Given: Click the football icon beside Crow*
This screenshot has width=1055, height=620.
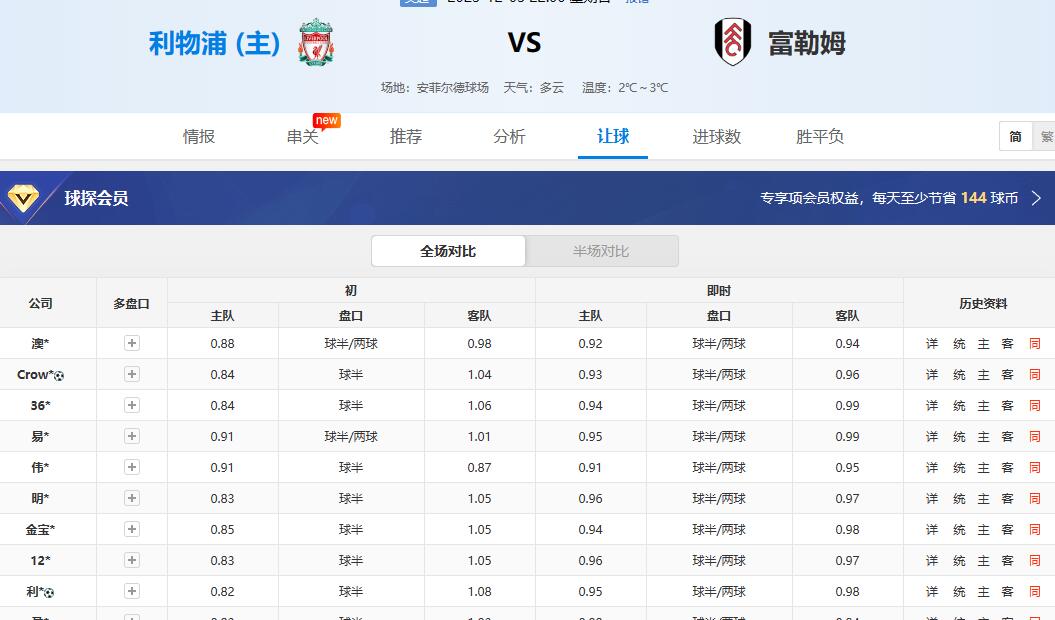Looking at the screenshot, I should pyautogui.click(x=59, y=376).
